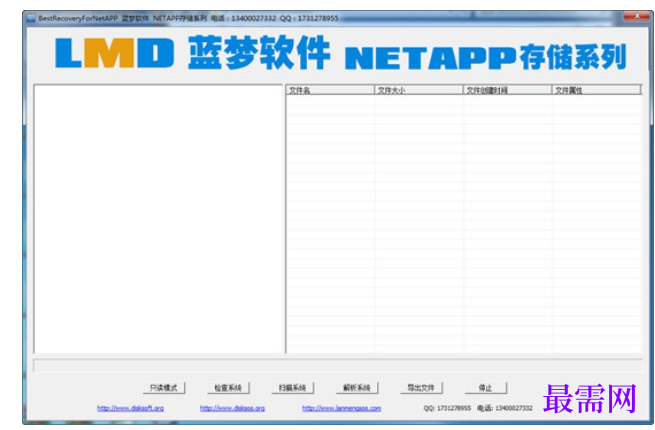Screen dimensions: 655x430
Task: Open the www.lanmengsos.com link
Action: coord(342,408)
